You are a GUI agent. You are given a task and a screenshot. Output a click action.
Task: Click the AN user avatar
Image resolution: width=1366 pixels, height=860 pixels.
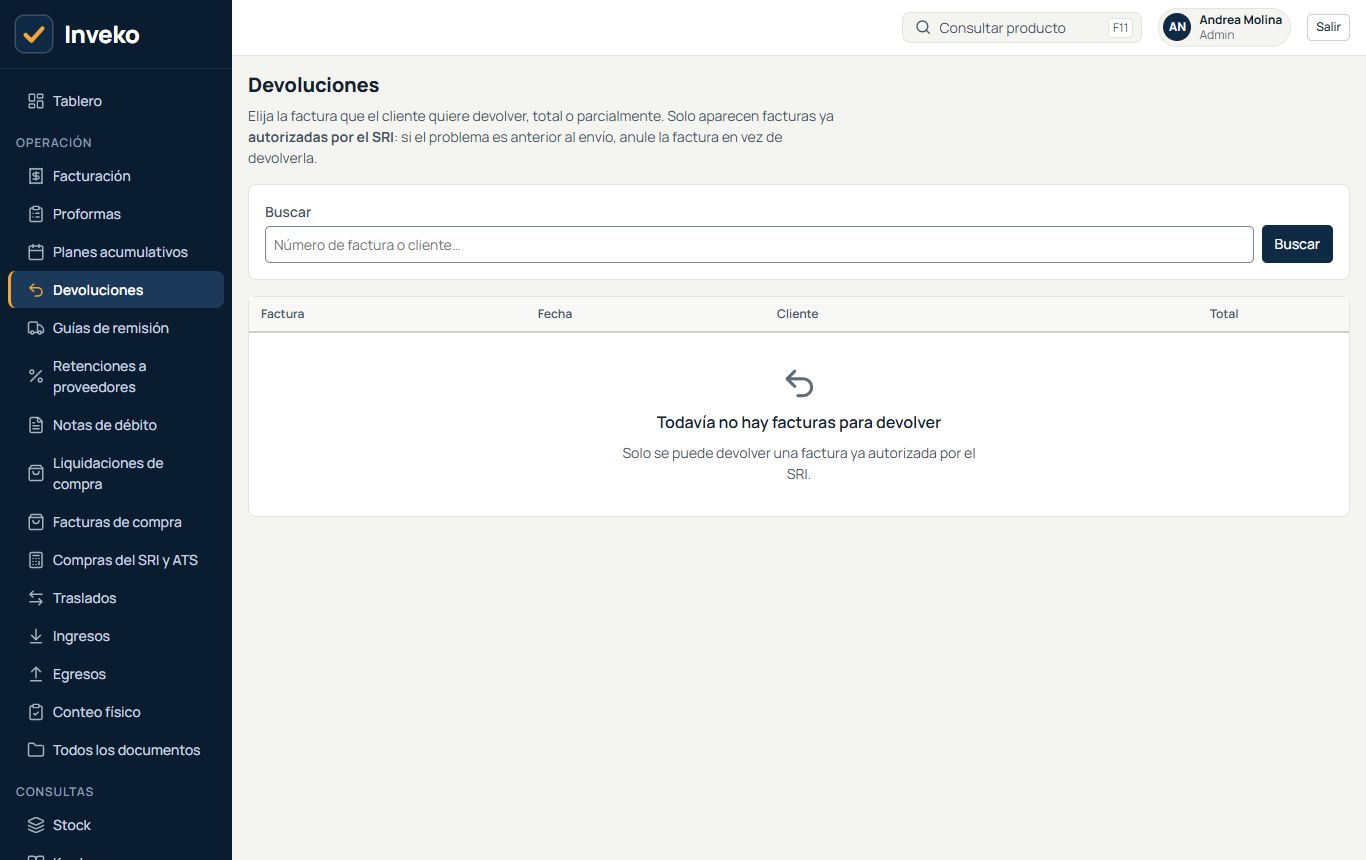point(1178,28)
